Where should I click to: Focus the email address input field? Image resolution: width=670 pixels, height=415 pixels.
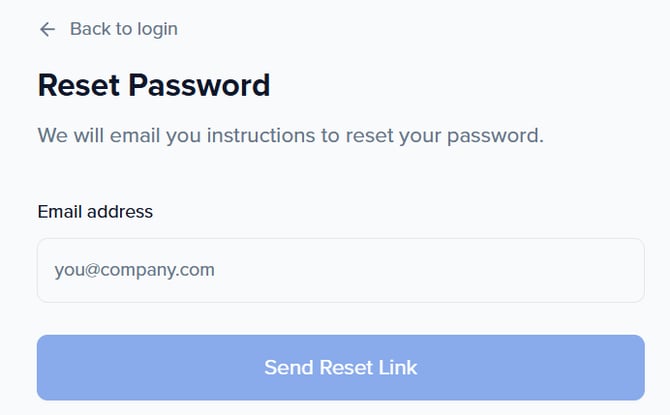click(340, 270)
